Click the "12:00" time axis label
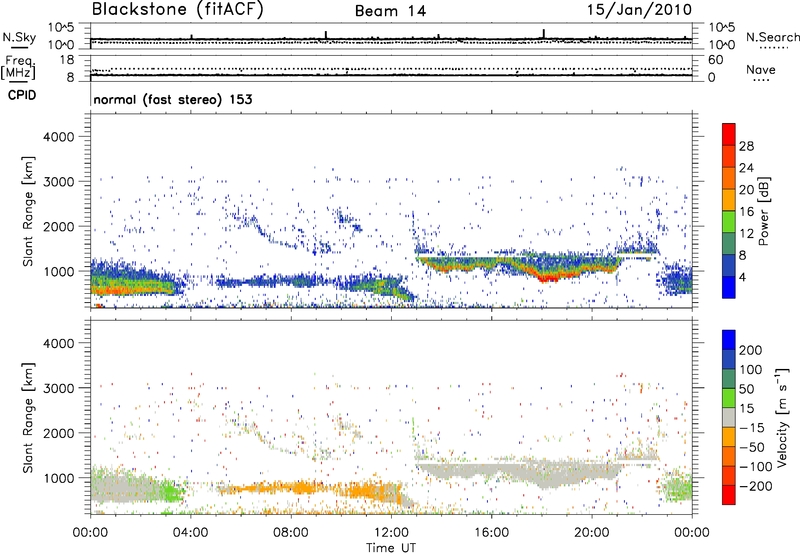The image size is (800, 554). 391,533
